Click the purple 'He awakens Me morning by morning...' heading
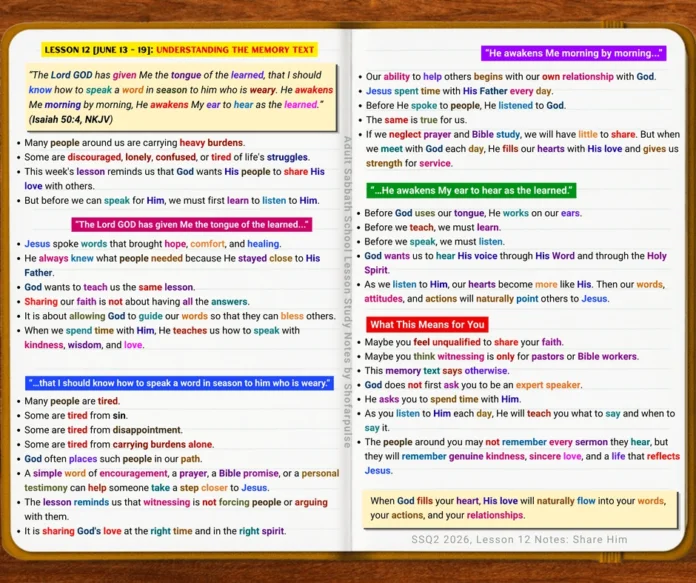Image resolution: width=696 pixels, height=583 pixels. coord(573,53)
